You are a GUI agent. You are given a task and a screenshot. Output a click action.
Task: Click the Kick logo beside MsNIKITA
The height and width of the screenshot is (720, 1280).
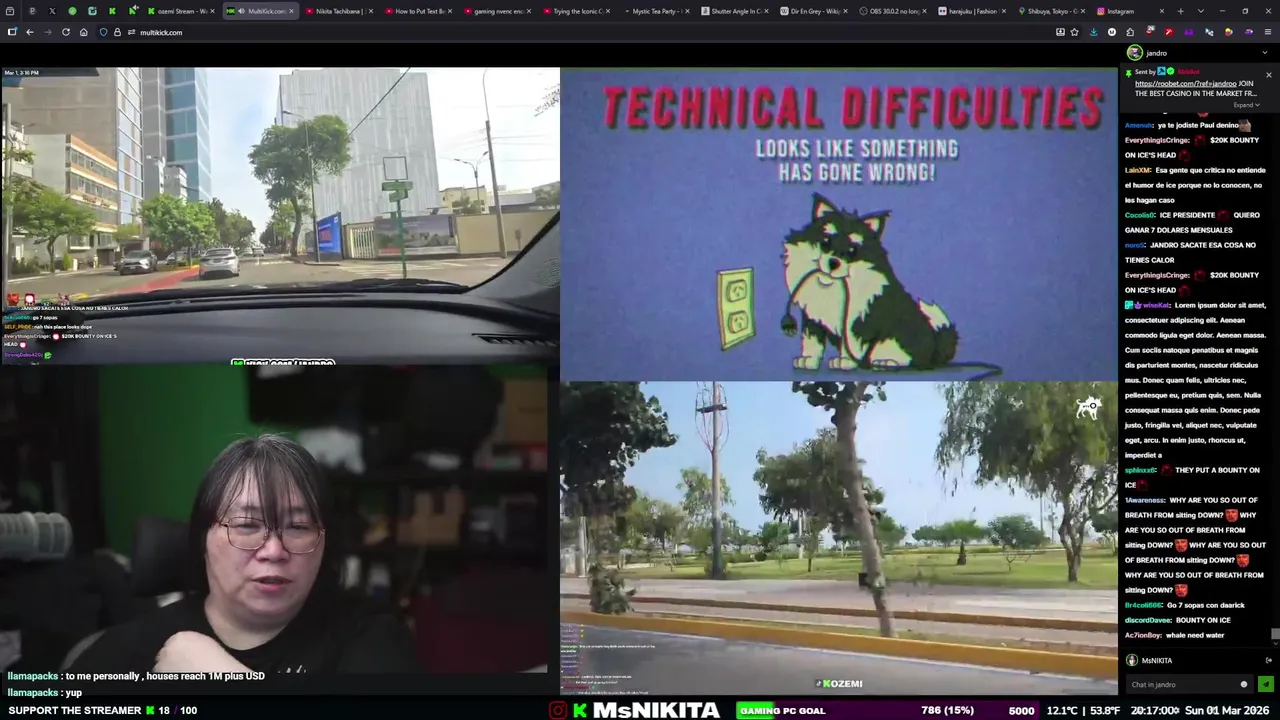(x=580, y=710)
